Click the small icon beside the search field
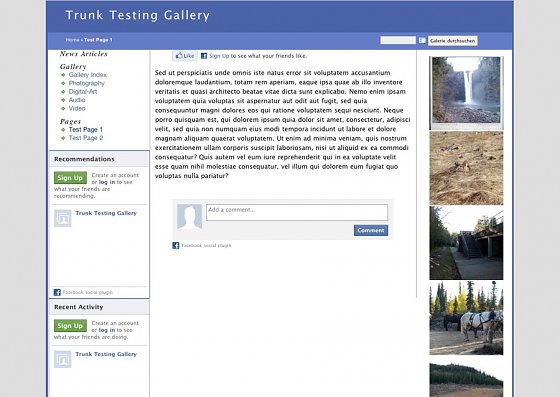Screen dimensions: 560x397 point(422,40)
